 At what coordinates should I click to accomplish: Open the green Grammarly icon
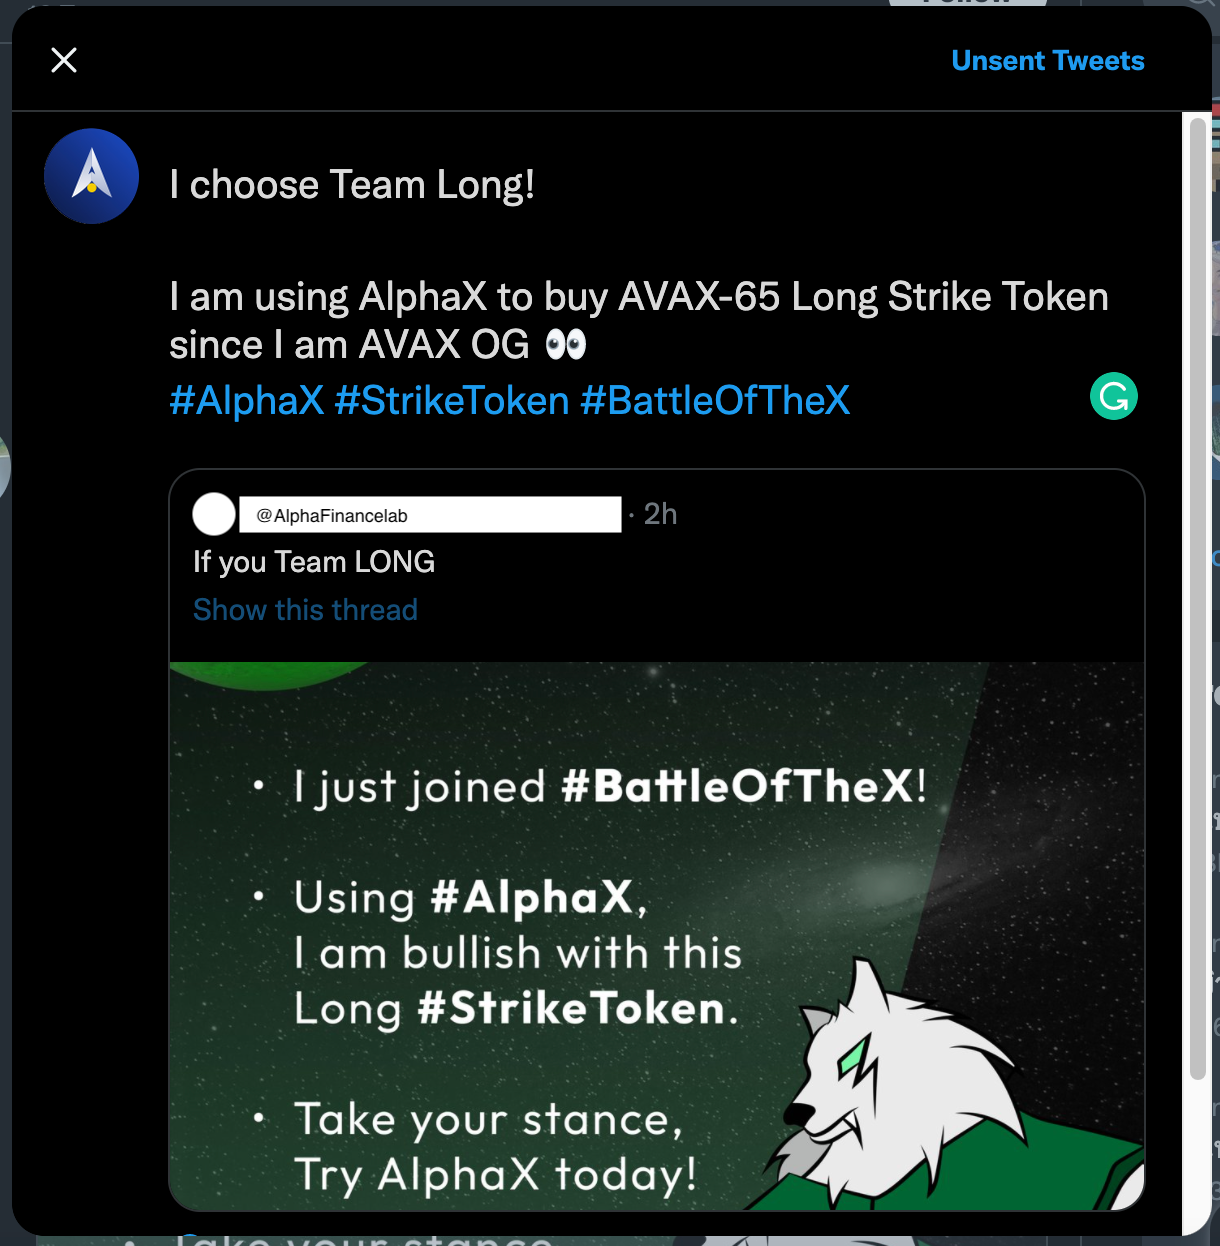coord(1113,396)
